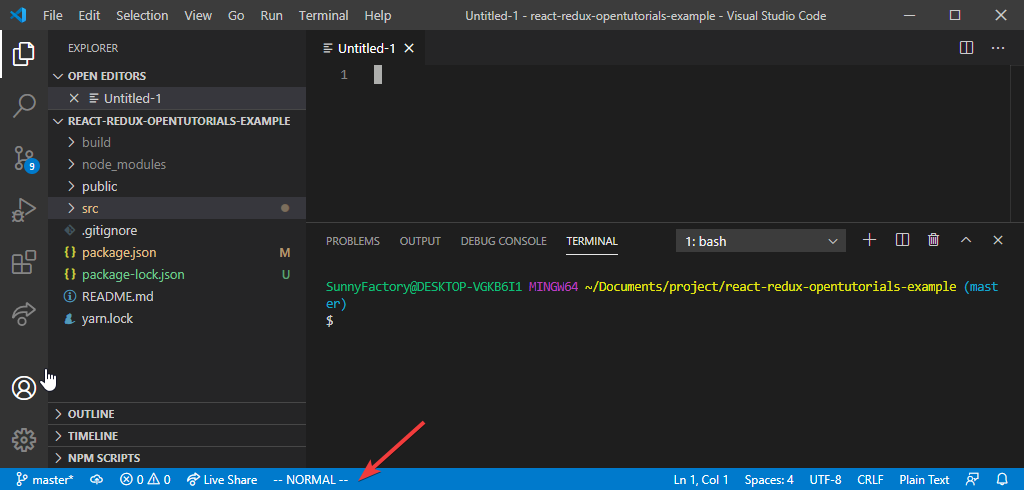
Task: Open errors and warnings count
Action: pos(145,480)
